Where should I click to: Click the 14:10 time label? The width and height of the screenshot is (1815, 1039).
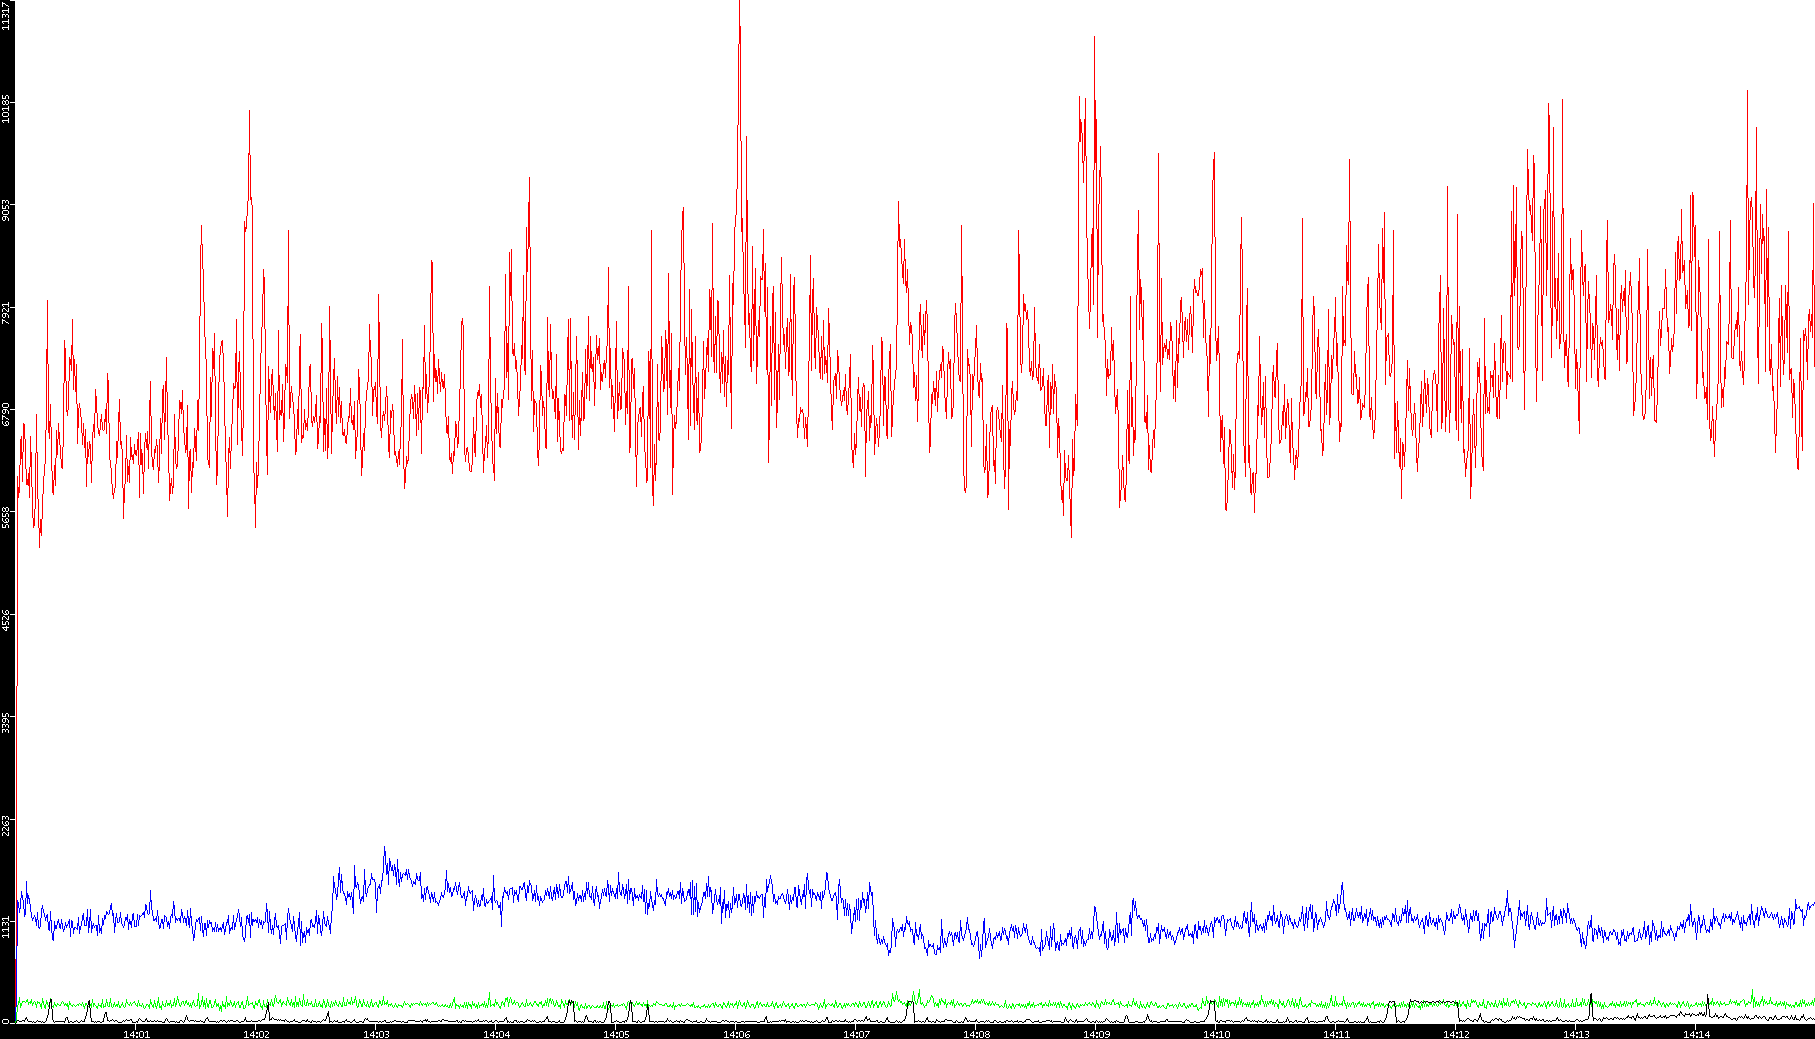(x=1216, y=1034)
